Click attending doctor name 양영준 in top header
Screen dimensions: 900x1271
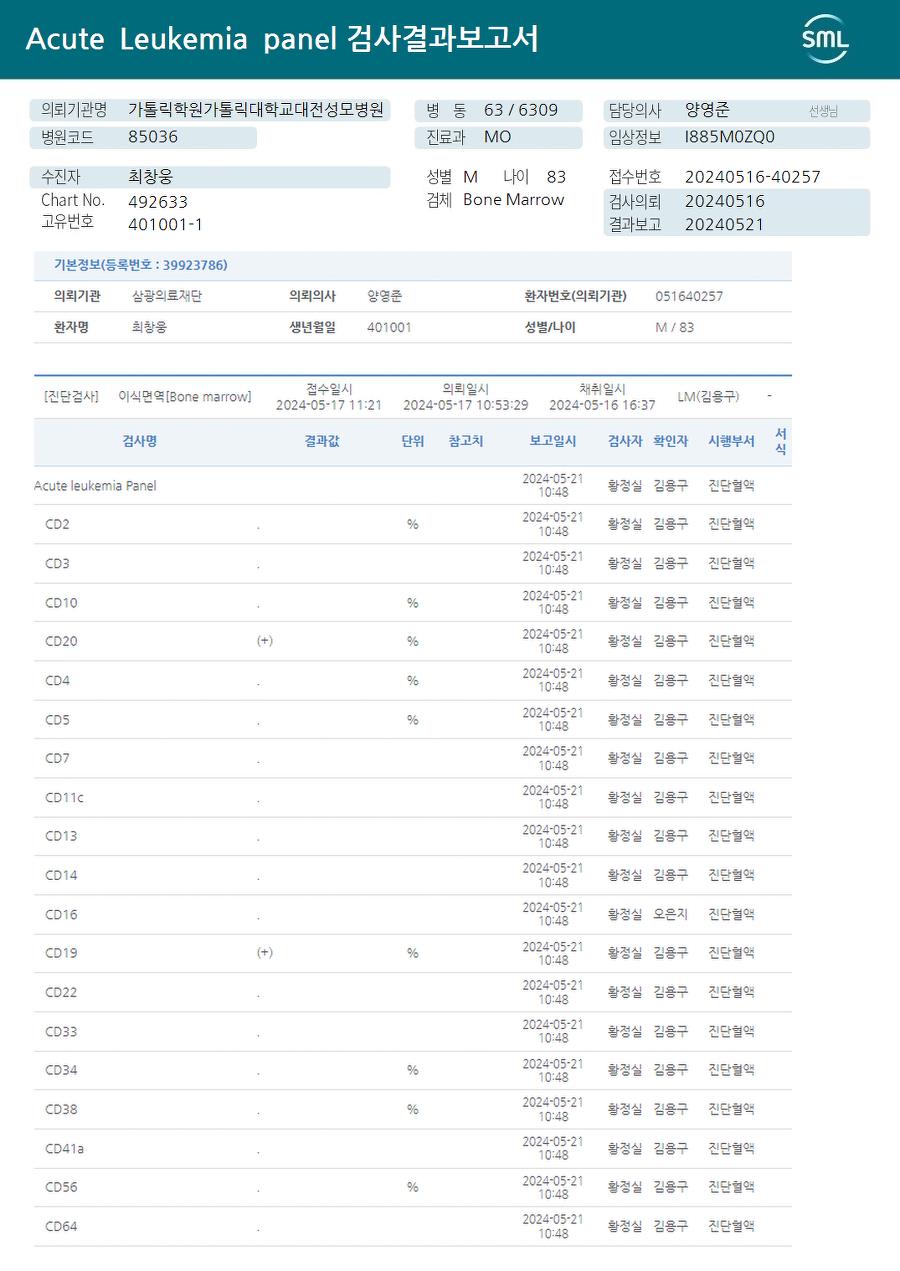pos(707,110)
